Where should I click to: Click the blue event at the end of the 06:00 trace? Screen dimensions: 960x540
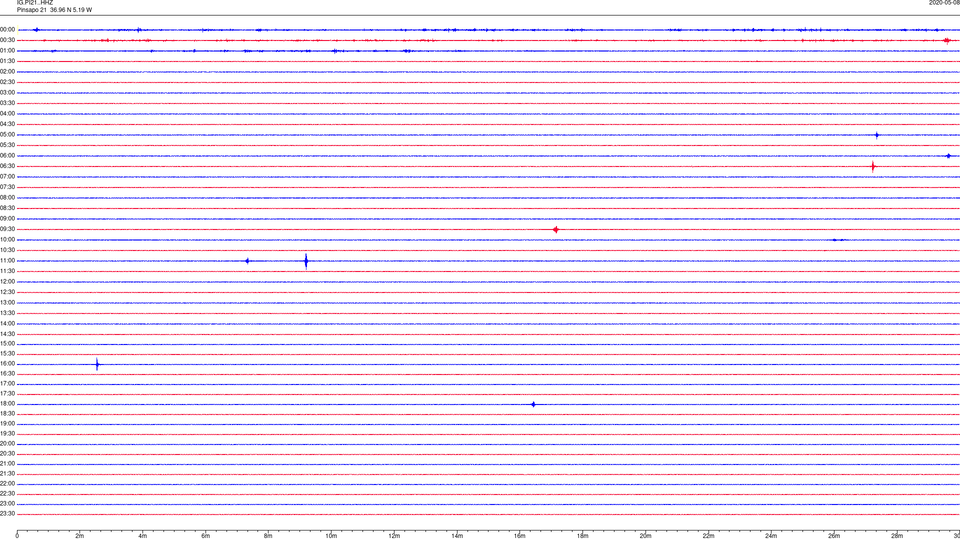(x=948, y=156)
